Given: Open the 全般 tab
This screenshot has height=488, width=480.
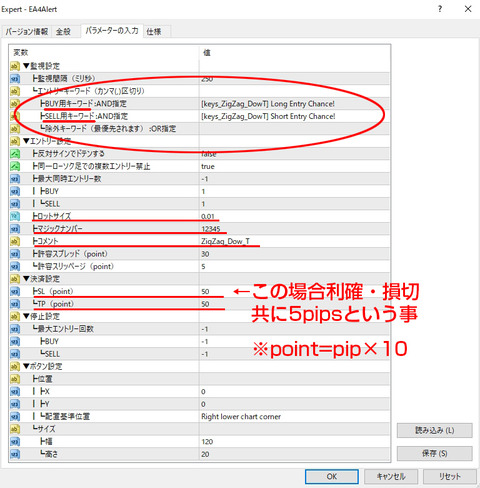Looking at the screenshot, I should coord(63,32).
